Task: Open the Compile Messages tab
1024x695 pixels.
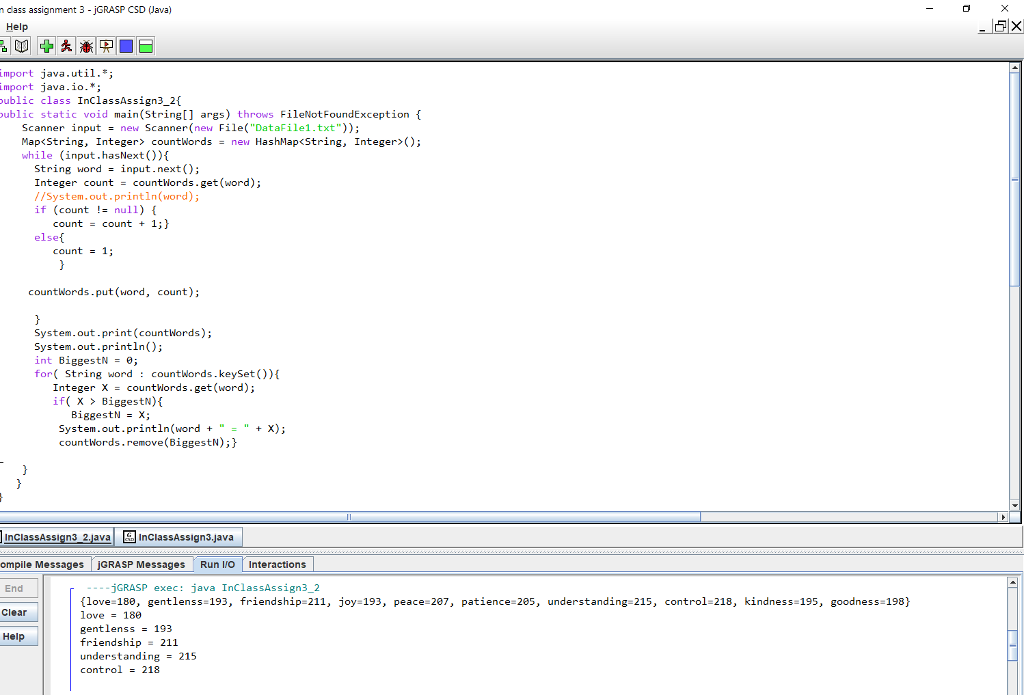Action: [42, 564]
